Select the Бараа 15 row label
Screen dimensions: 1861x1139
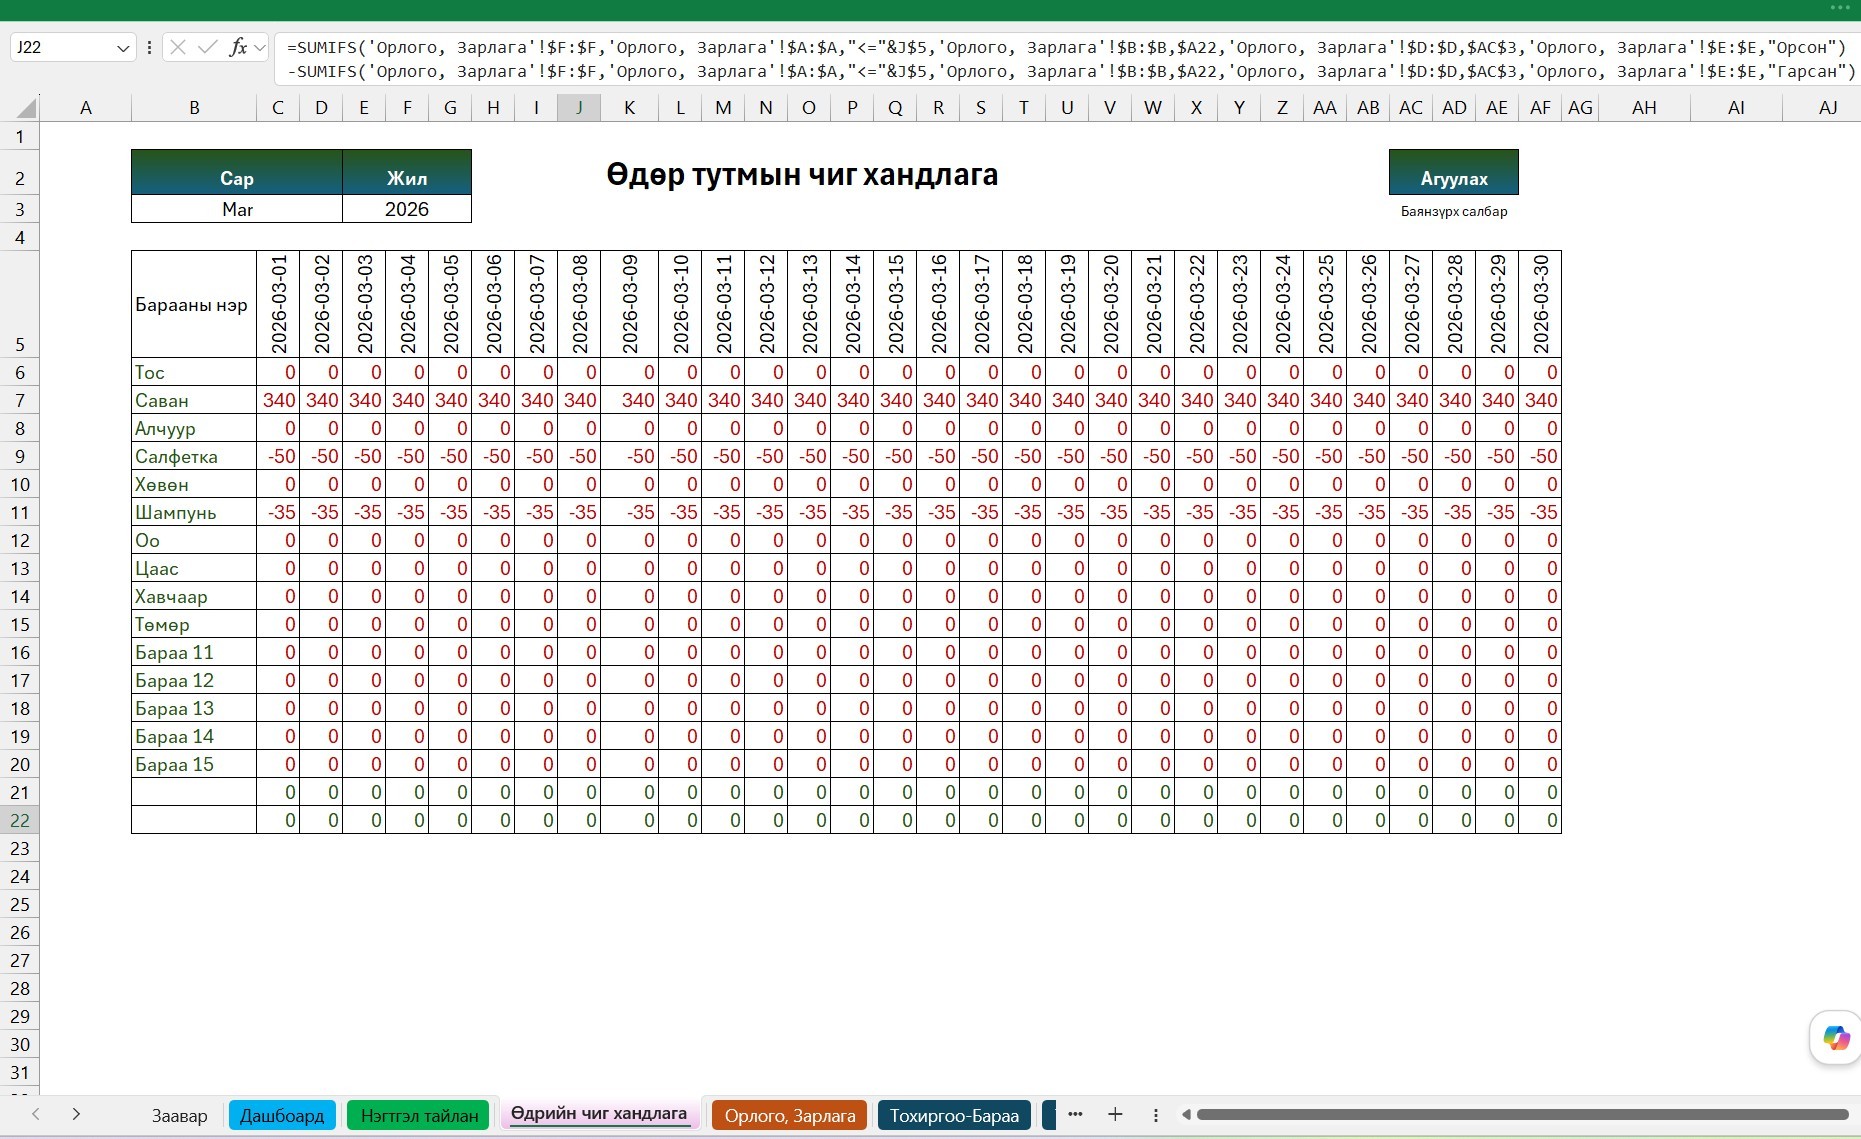(x=194, y=764)
